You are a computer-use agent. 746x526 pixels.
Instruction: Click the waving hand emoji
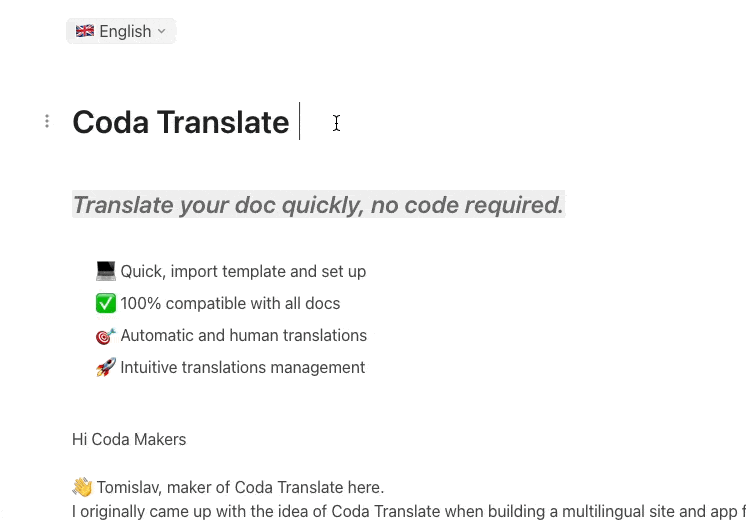click(x=82, y=487)
